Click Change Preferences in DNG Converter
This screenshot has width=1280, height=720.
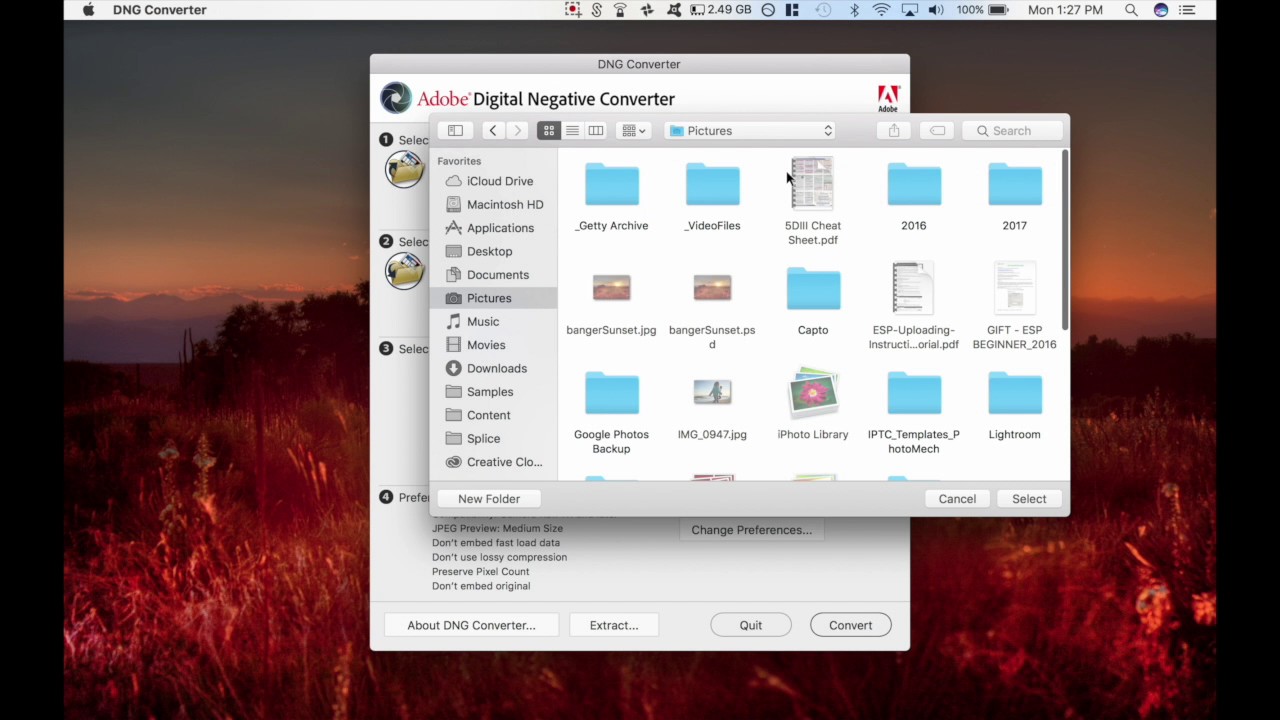click(752, 530)
